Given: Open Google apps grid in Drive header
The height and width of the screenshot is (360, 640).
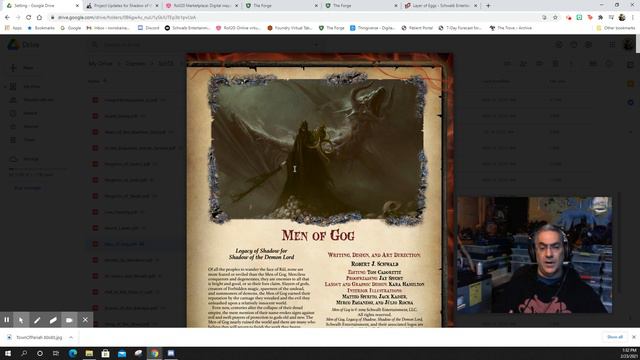Looking at the screenshot, I should (x=612, y=44).
